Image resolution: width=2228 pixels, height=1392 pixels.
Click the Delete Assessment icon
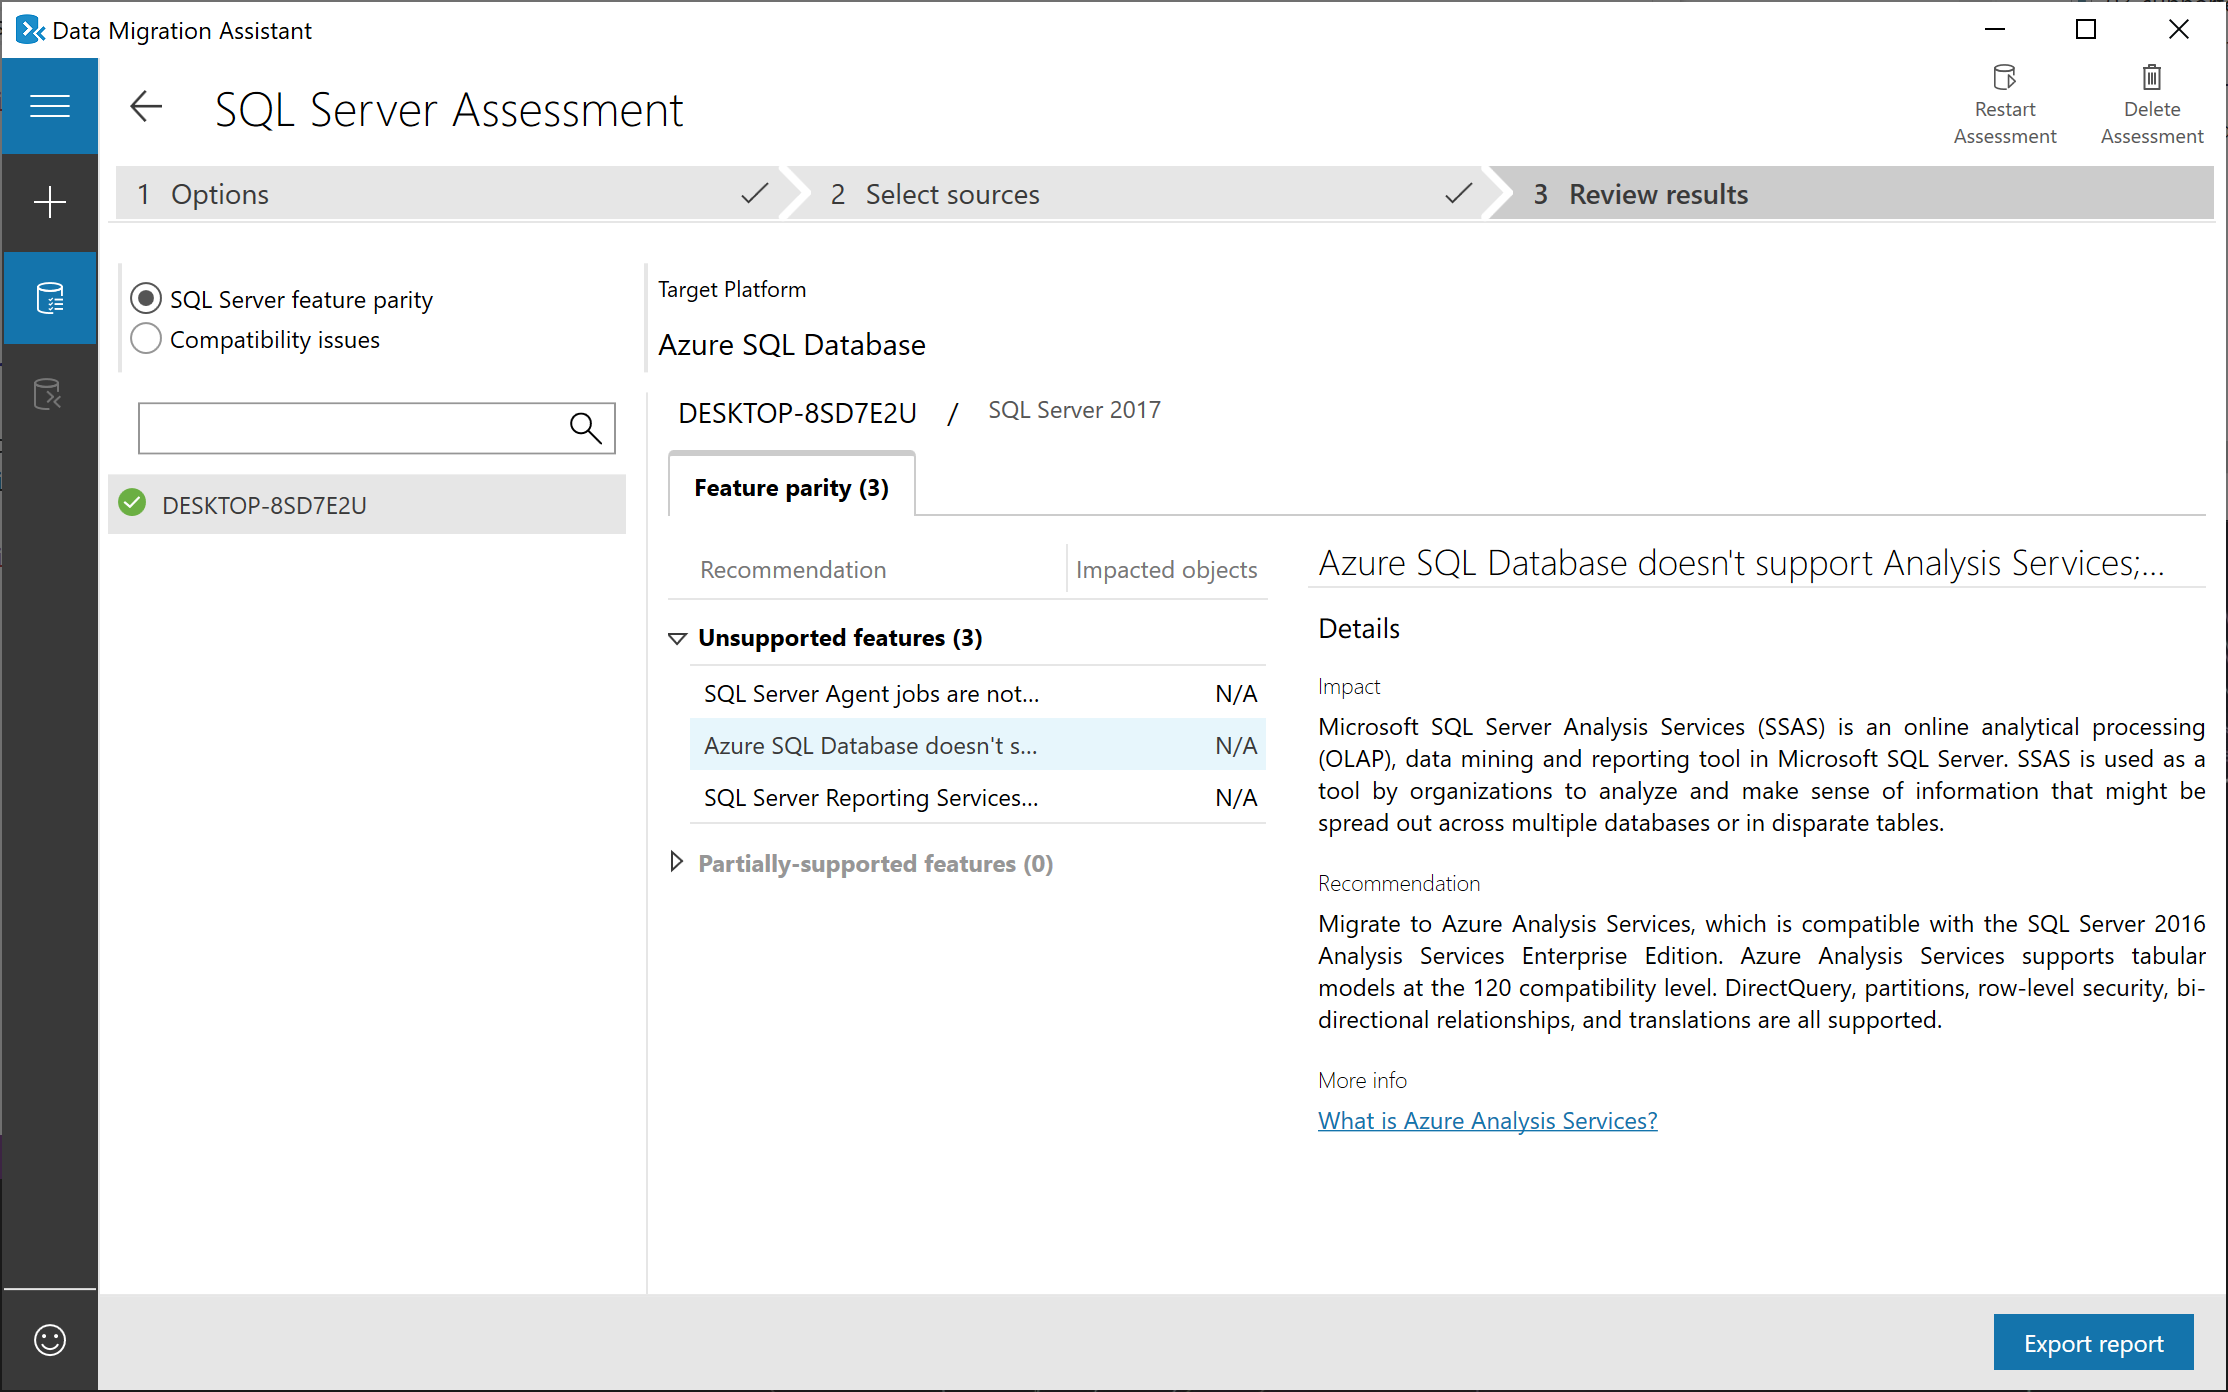(x=2149, y=77)
